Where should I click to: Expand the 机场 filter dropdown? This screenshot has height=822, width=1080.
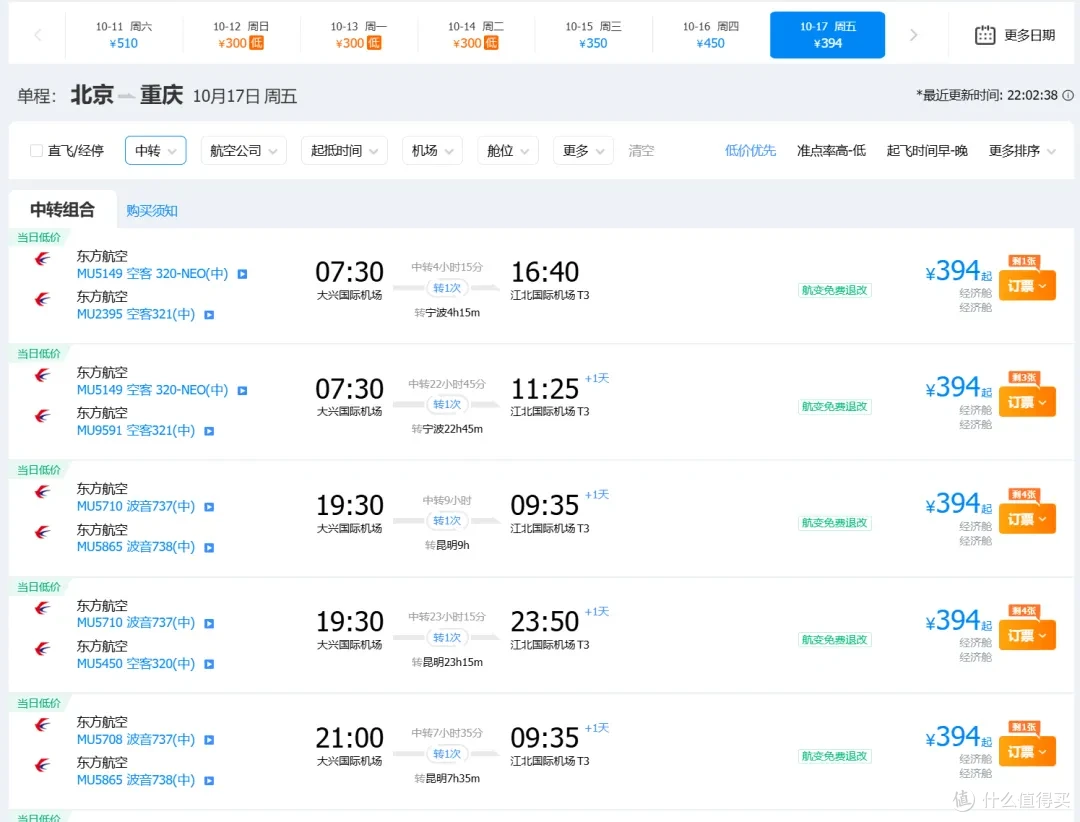[x=433, y=150]
